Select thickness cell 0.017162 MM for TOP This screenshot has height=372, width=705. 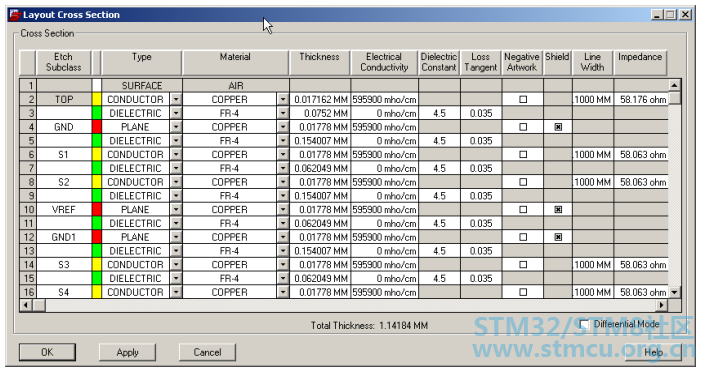[x=320, y=99]
